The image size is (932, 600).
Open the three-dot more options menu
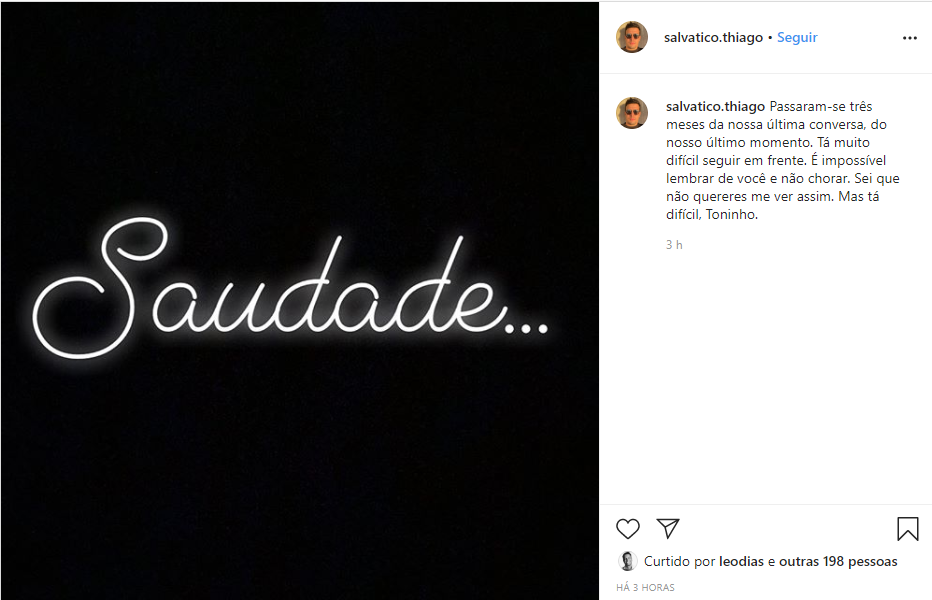[909, 38]
